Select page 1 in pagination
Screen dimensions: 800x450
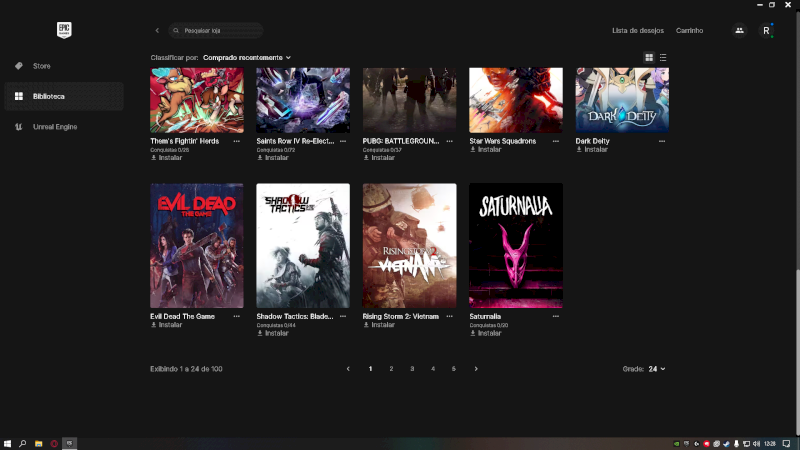click(370, 369)
